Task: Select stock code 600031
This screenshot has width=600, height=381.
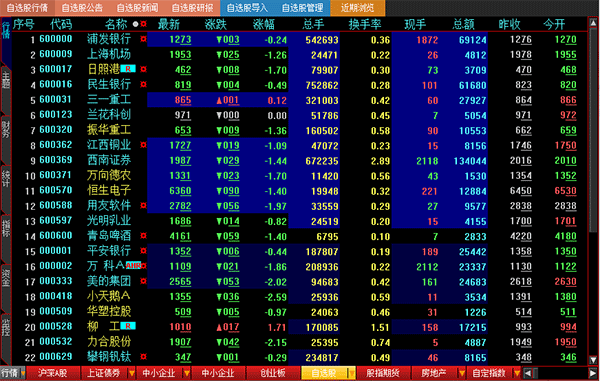Action: pos(55,99)
